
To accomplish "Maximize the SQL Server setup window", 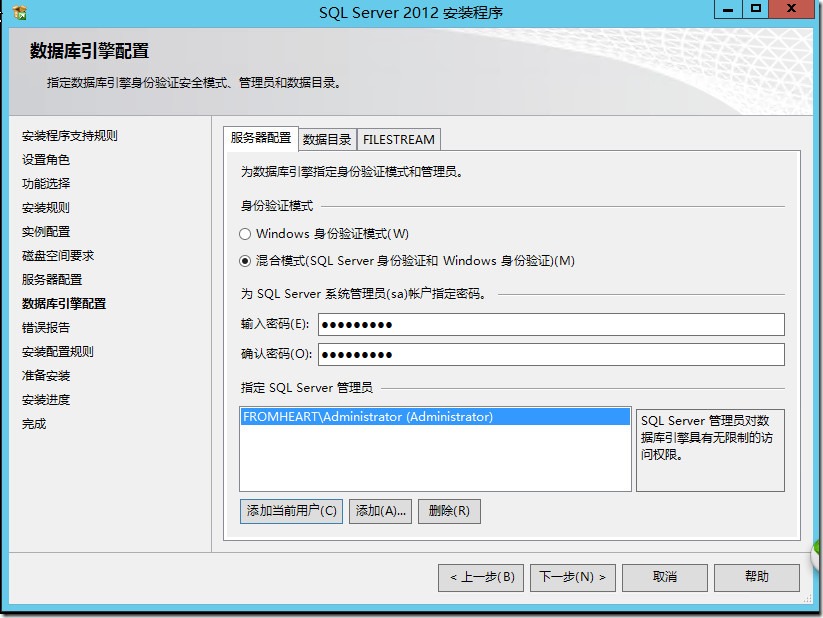I will 756,9.
